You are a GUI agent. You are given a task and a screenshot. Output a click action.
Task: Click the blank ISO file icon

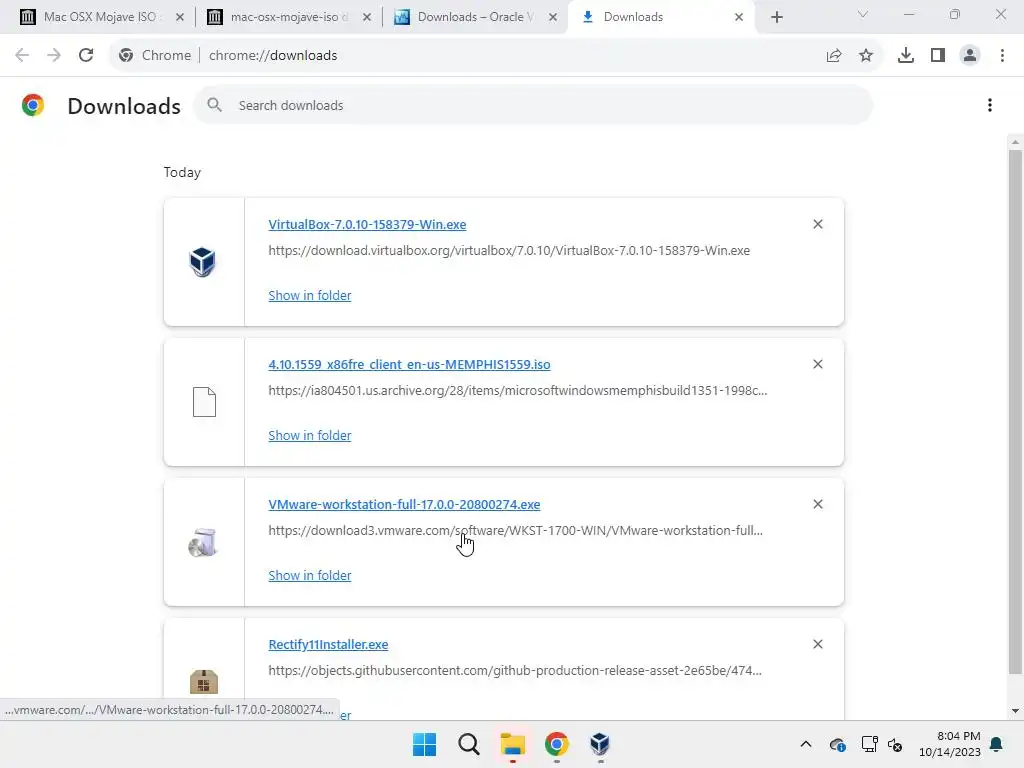(204, 402)
